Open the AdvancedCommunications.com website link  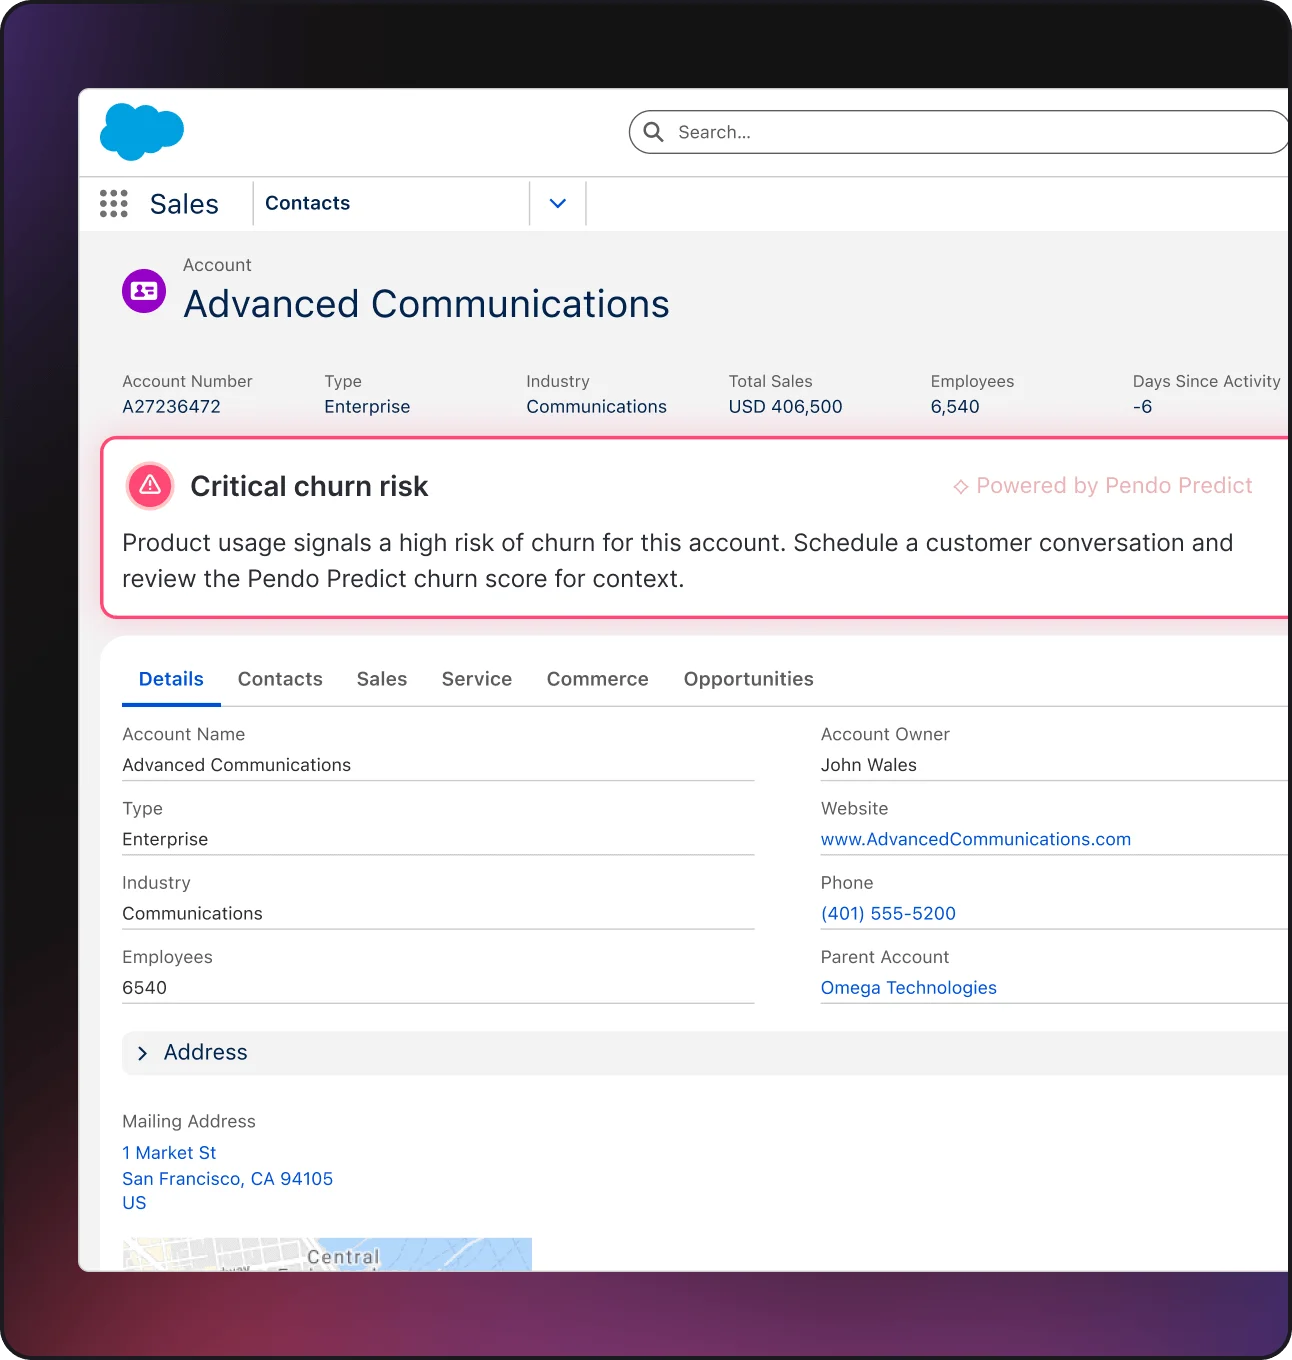(x=975, y=839)
